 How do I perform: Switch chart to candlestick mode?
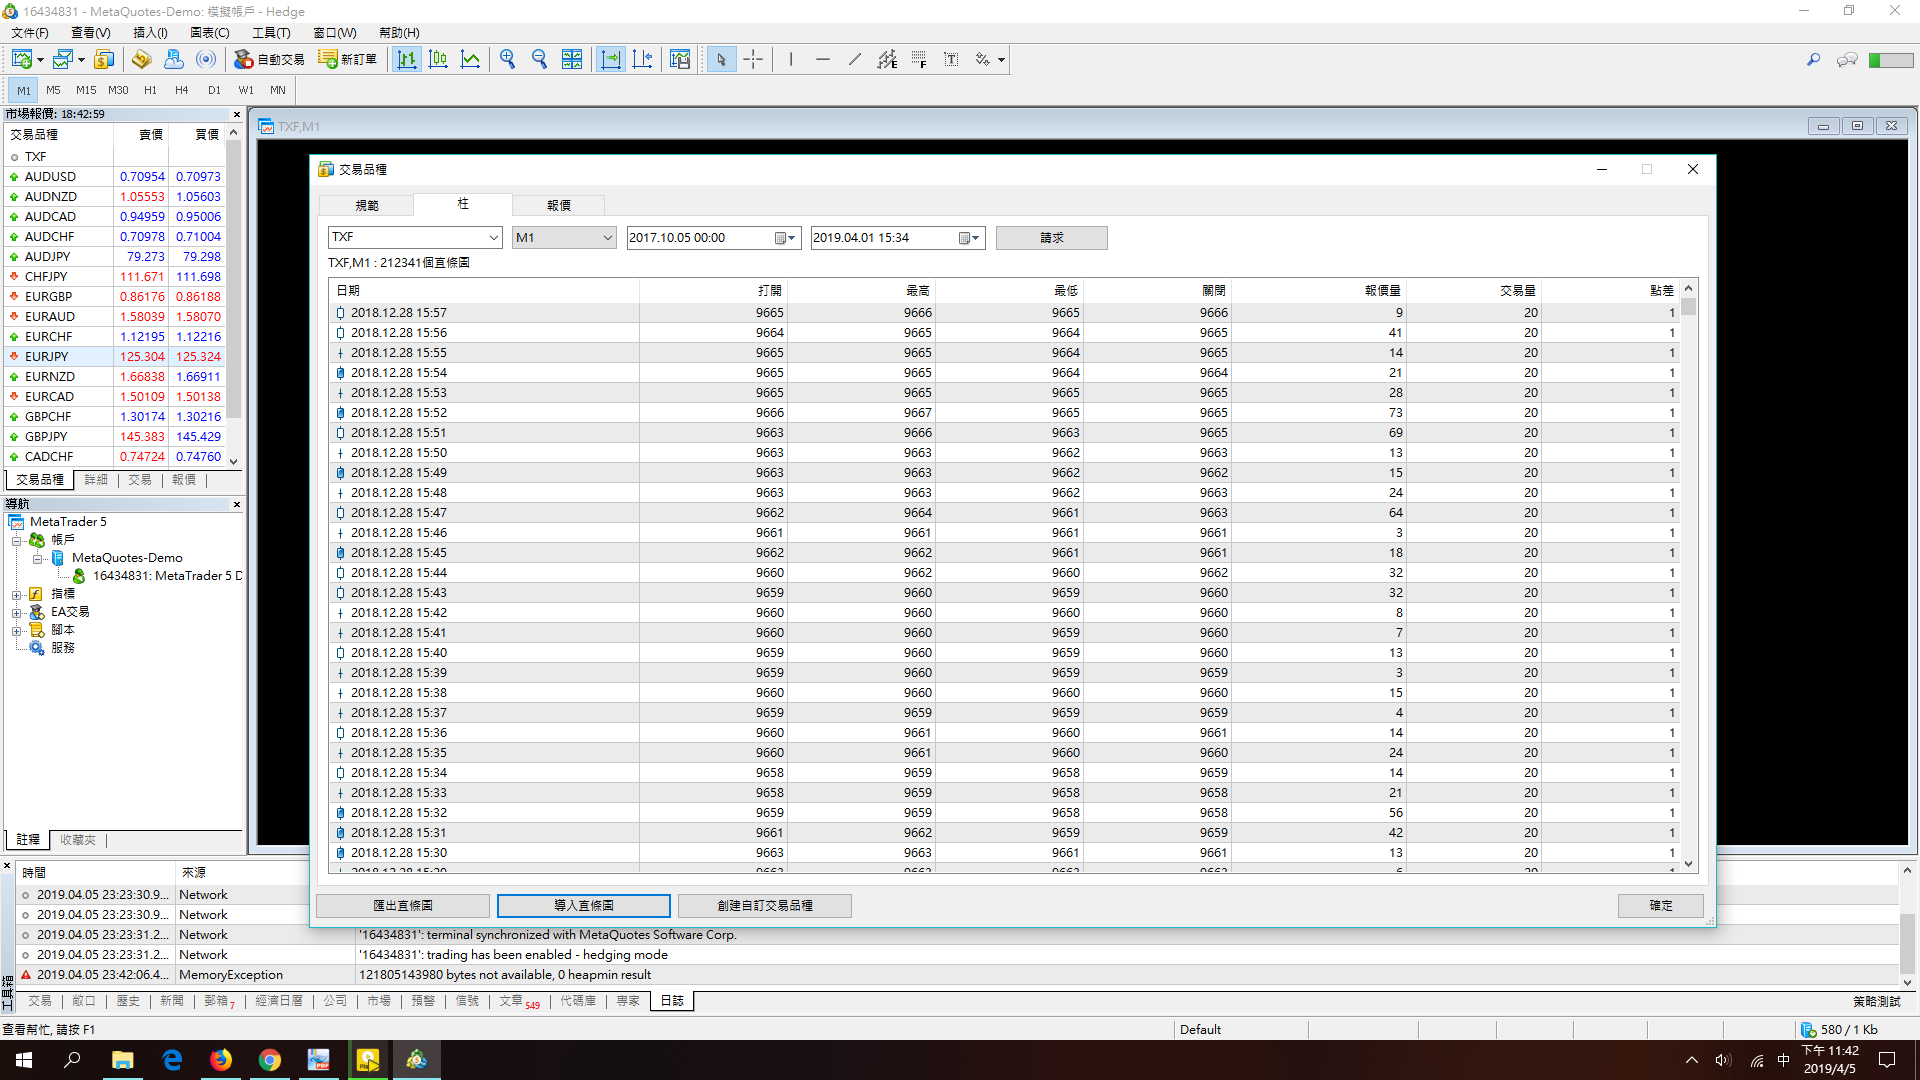[x=438, y=59]
